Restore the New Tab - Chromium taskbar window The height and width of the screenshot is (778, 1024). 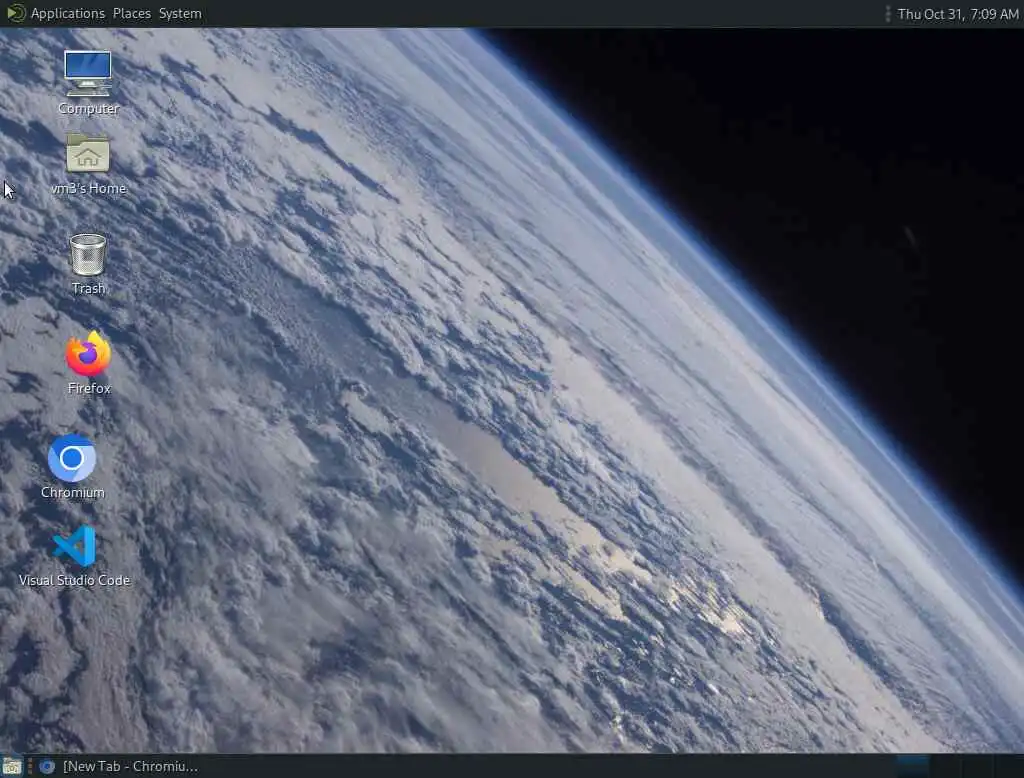tap(119, 766)
